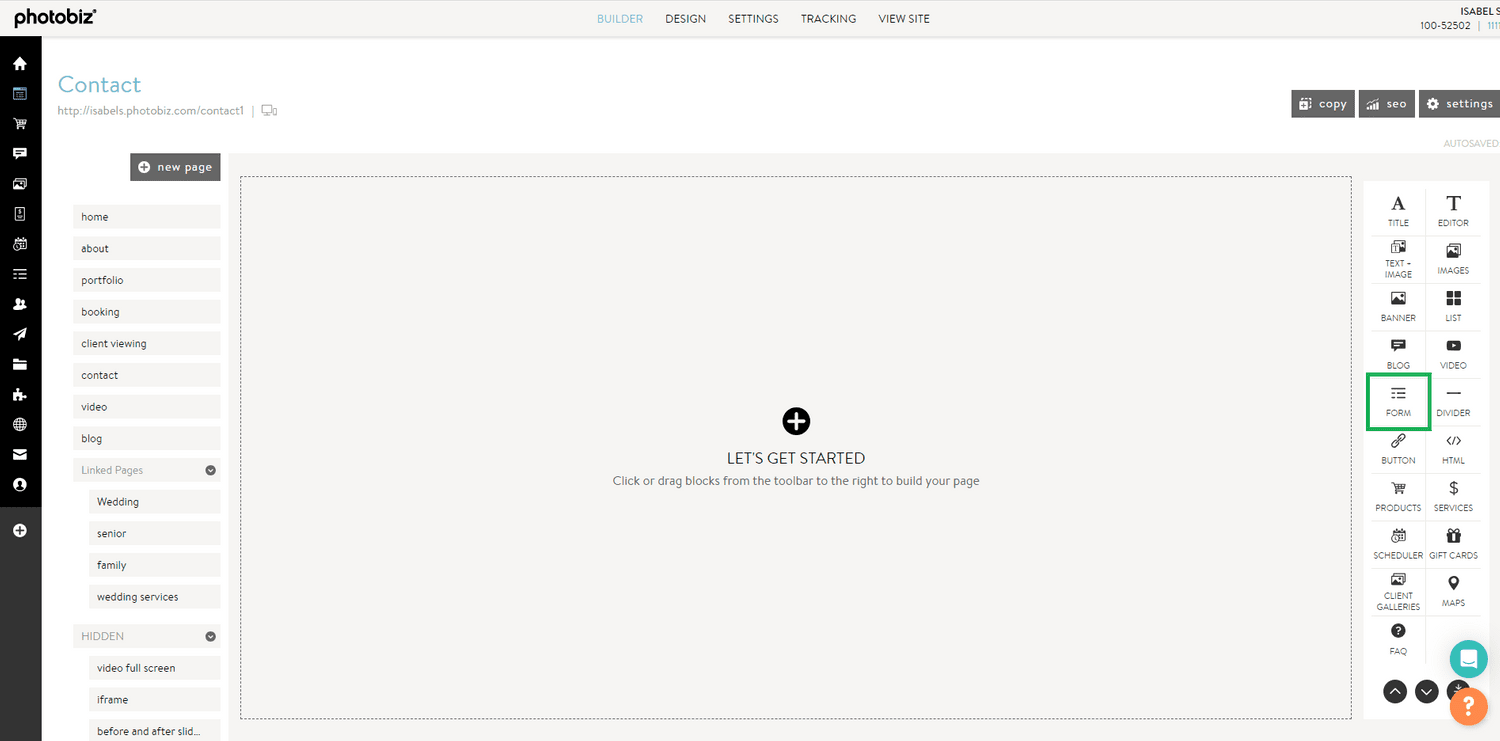Collapse the HIDDEN pages section
This screenshot has height=741, width=1500.
coord(210,636)
